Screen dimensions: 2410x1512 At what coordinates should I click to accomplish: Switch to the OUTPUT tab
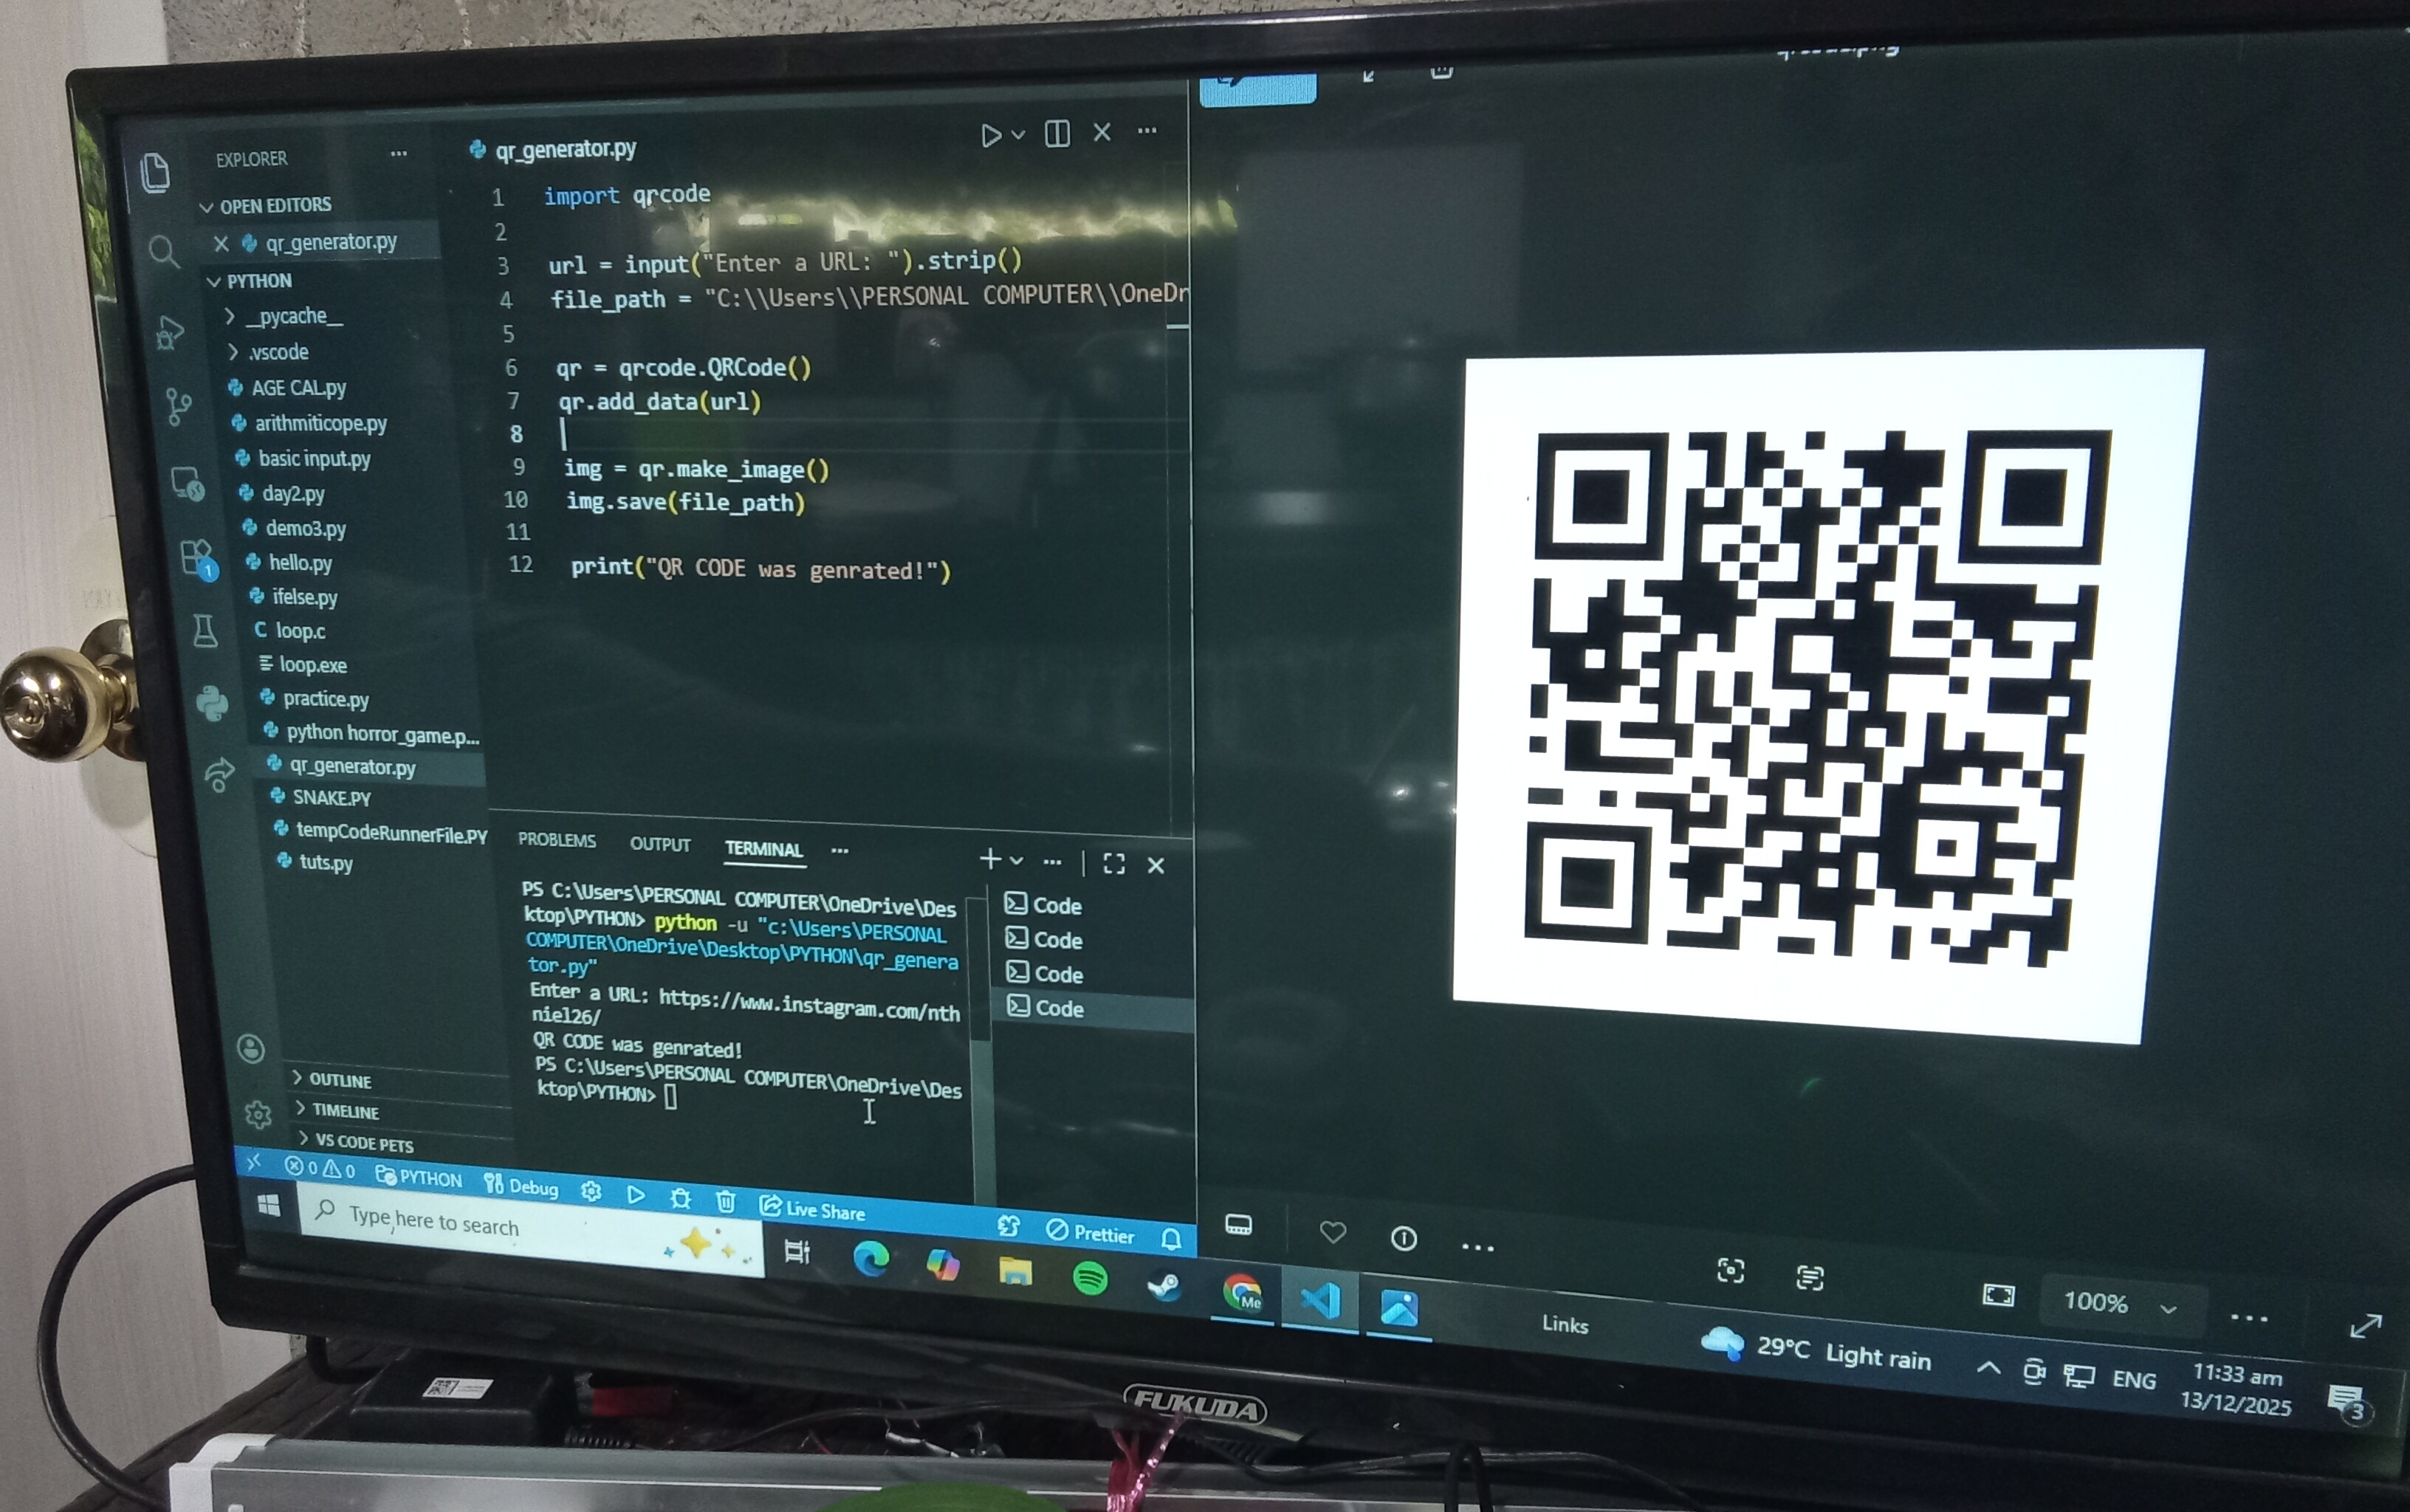pyautogui.click(x=660, y=844)
